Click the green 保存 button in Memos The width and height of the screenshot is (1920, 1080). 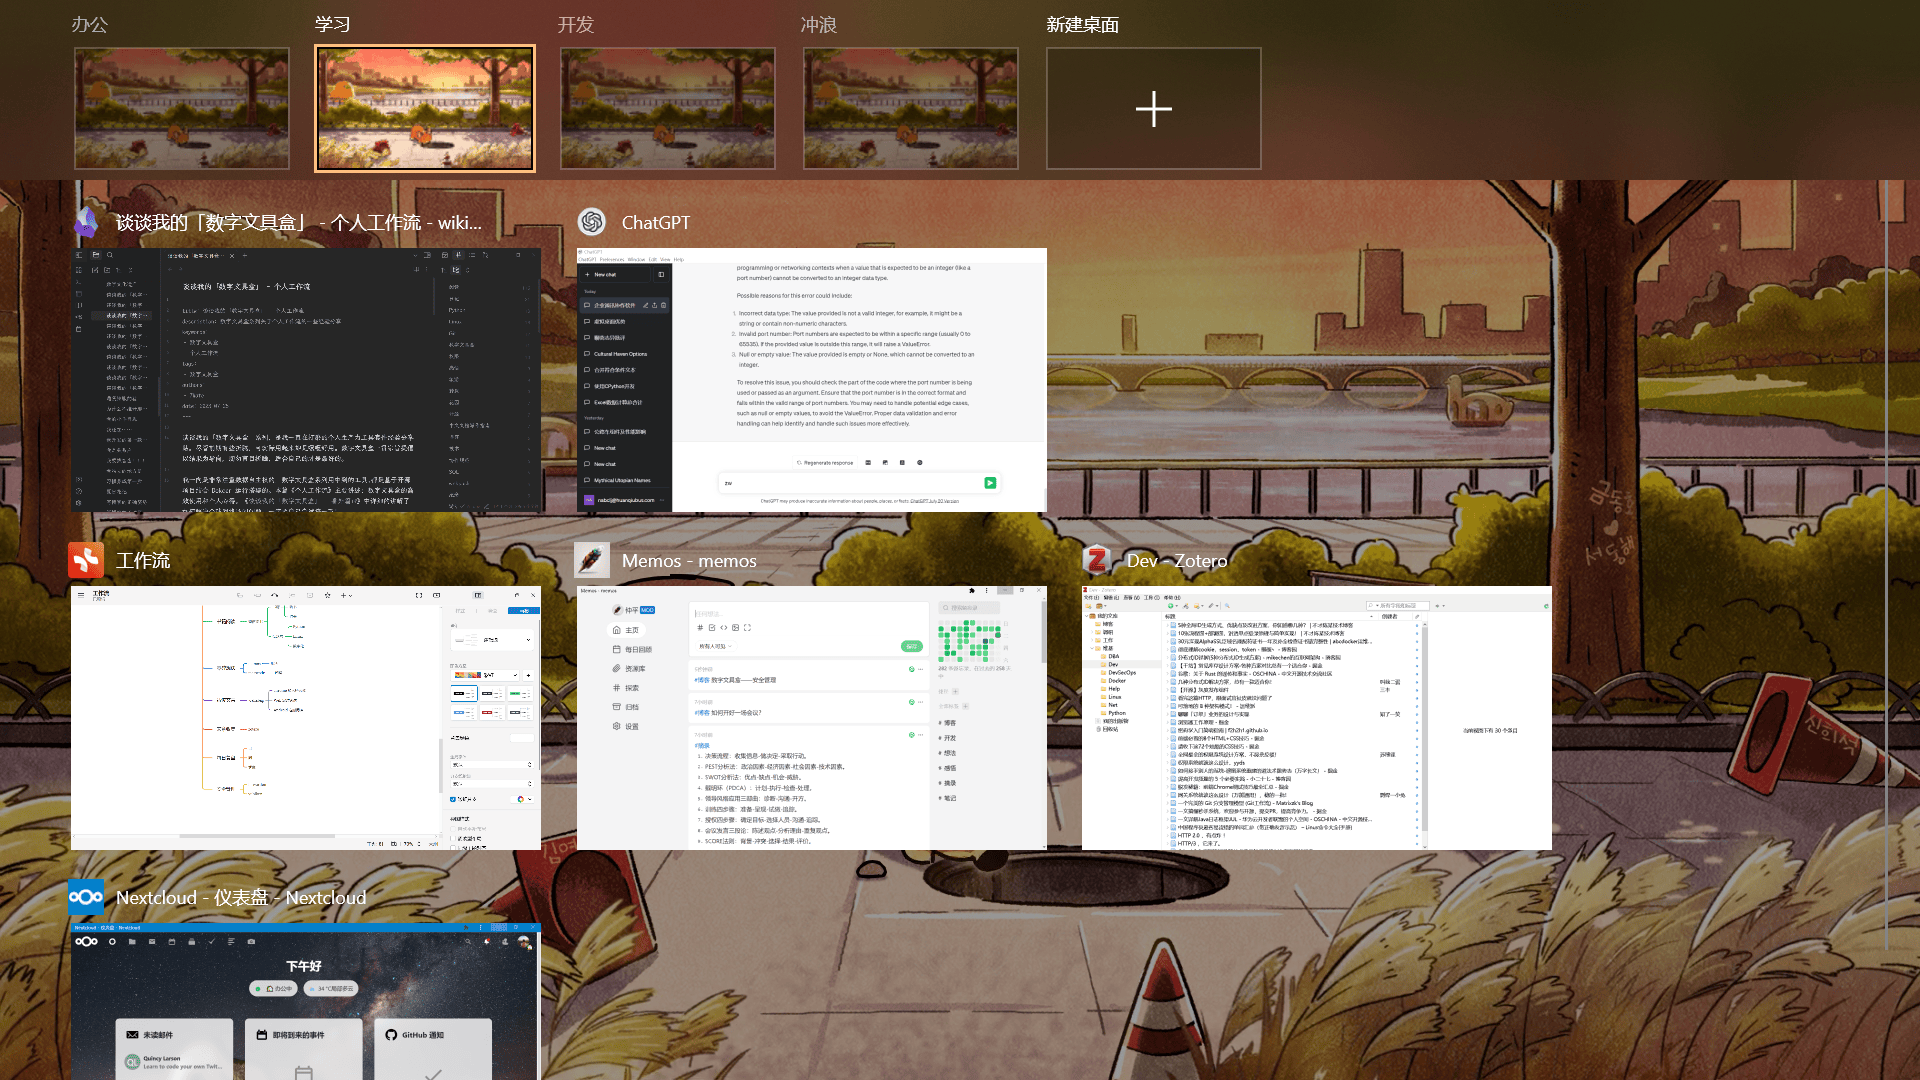click(910, 646)
